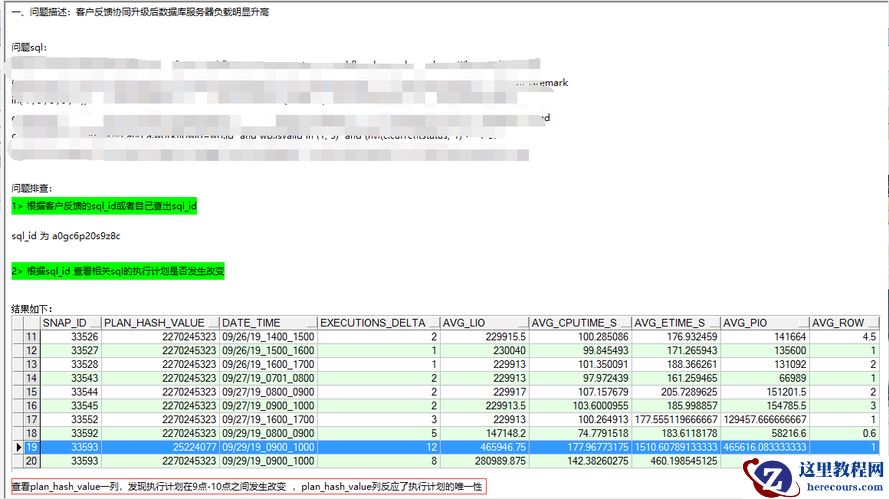The height and width of the screenshot is (499, 889).
Task: Sort by the DATE_TIME column header
Action: [268, 323]
